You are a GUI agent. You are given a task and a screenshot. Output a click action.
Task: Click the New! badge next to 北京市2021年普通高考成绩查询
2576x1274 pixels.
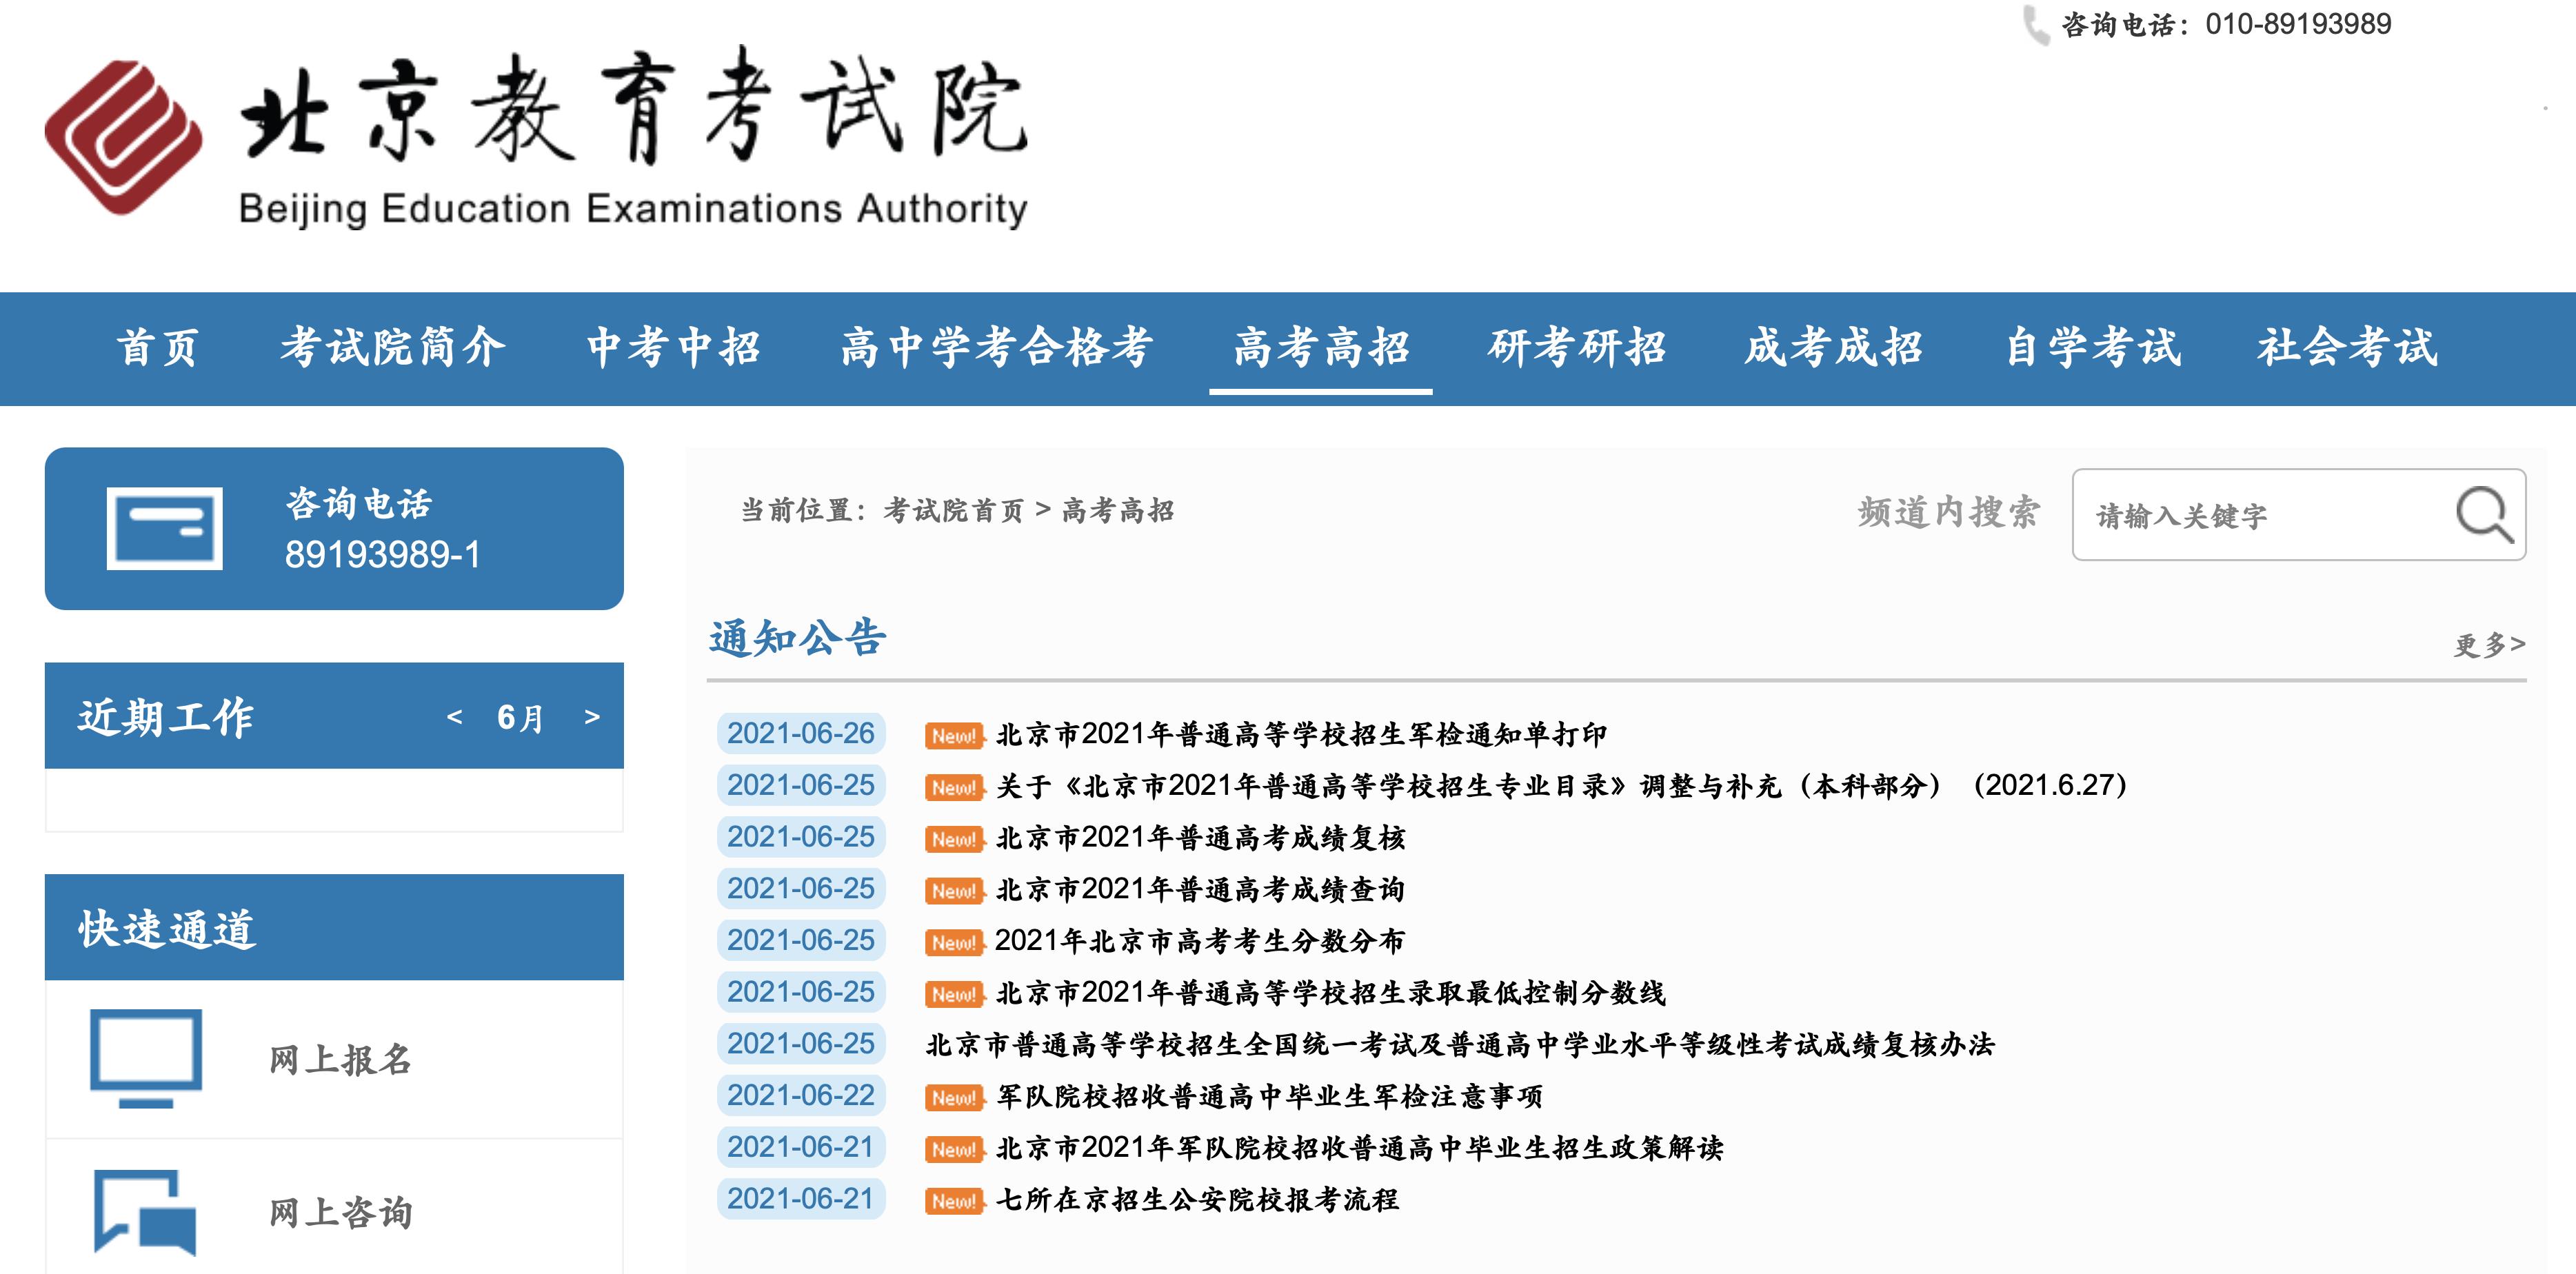(x=954, y=891)
